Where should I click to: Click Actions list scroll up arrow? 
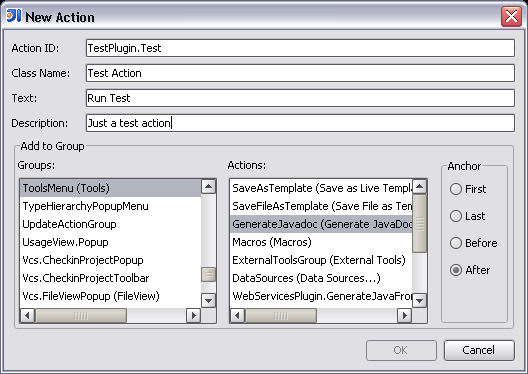pos(420,186)
